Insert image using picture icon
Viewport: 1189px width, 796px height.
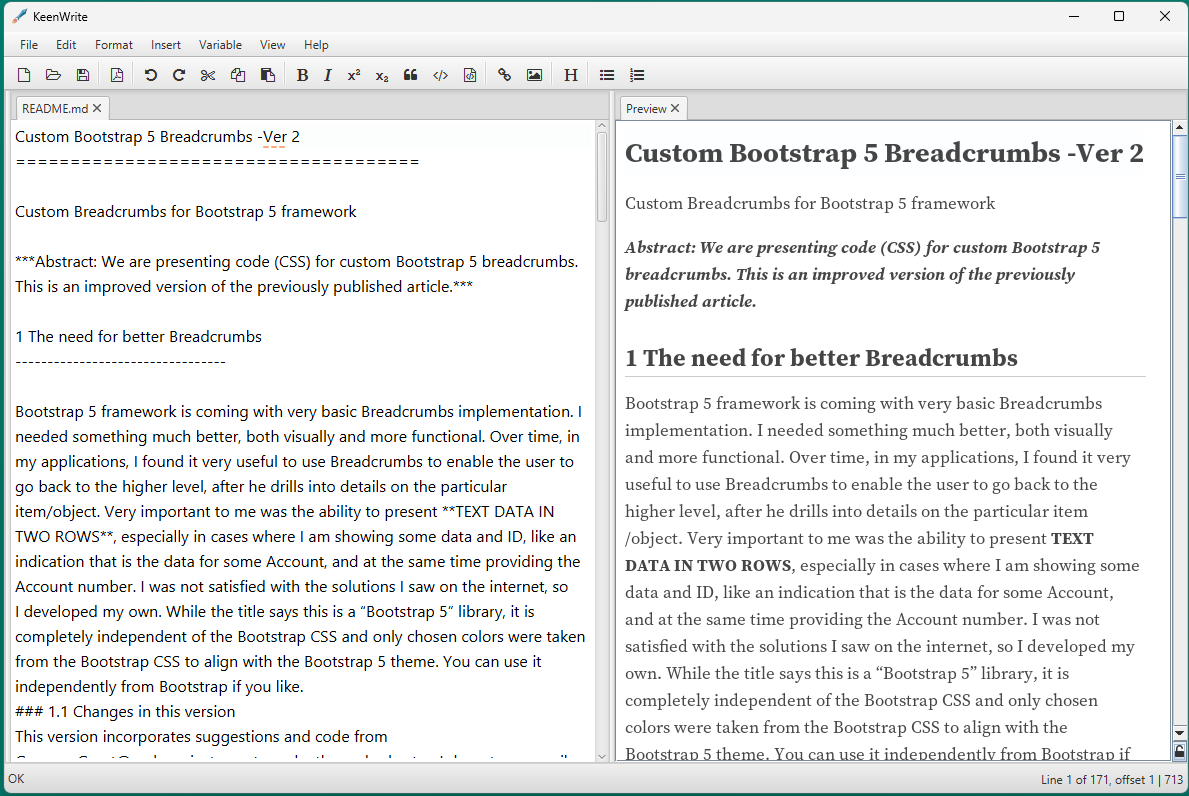535,75
